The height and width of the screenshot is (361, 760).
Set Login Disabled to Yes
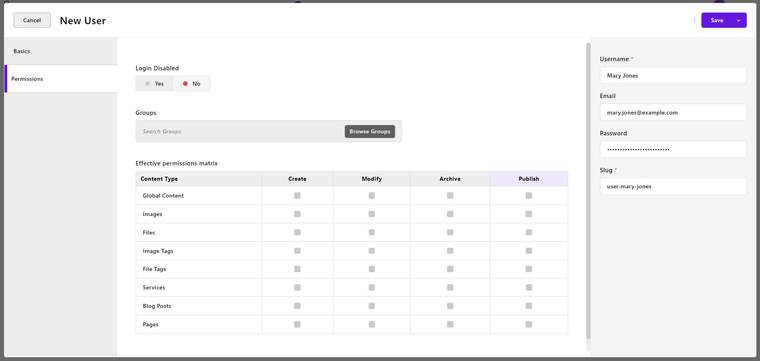pyautogui.click(x=155, y=83)
